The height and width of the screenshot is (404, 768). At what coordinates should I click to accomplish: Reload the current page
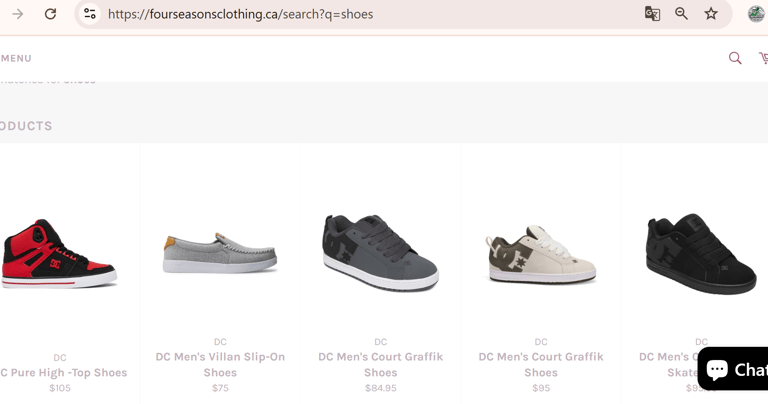click(x=51, y=14)
